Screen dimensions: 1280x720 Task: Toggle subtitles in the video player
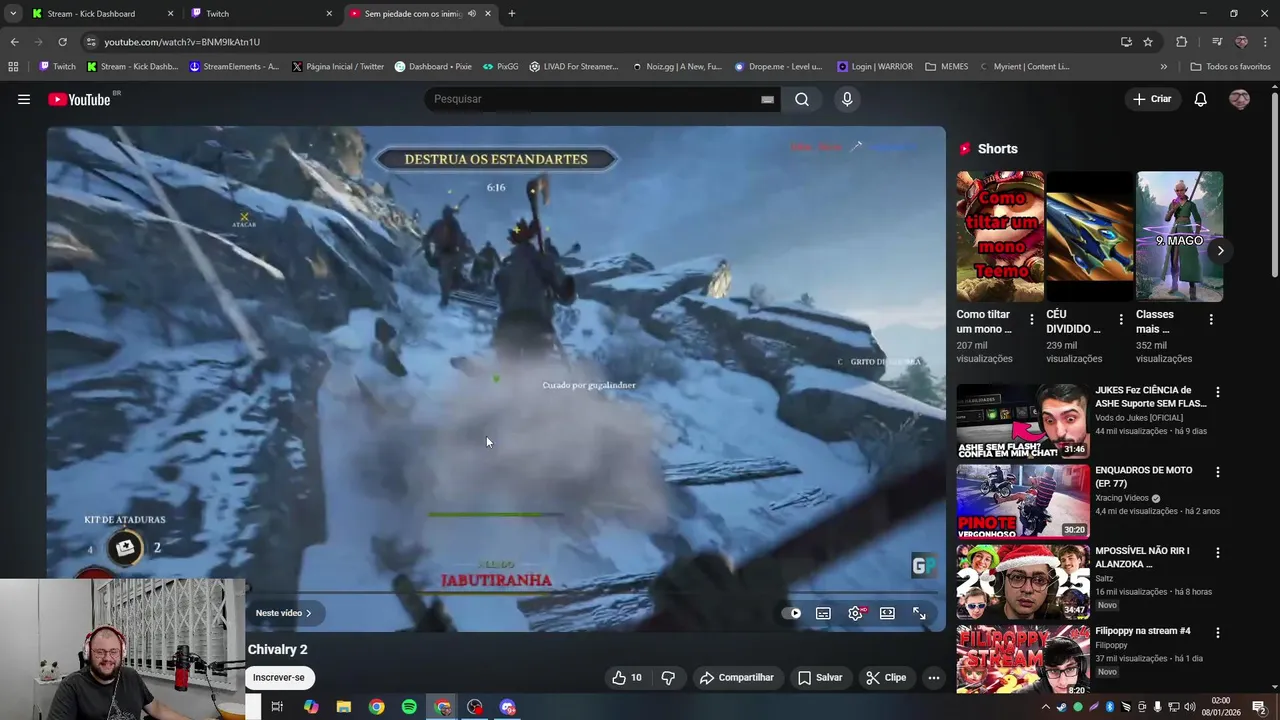823,613
